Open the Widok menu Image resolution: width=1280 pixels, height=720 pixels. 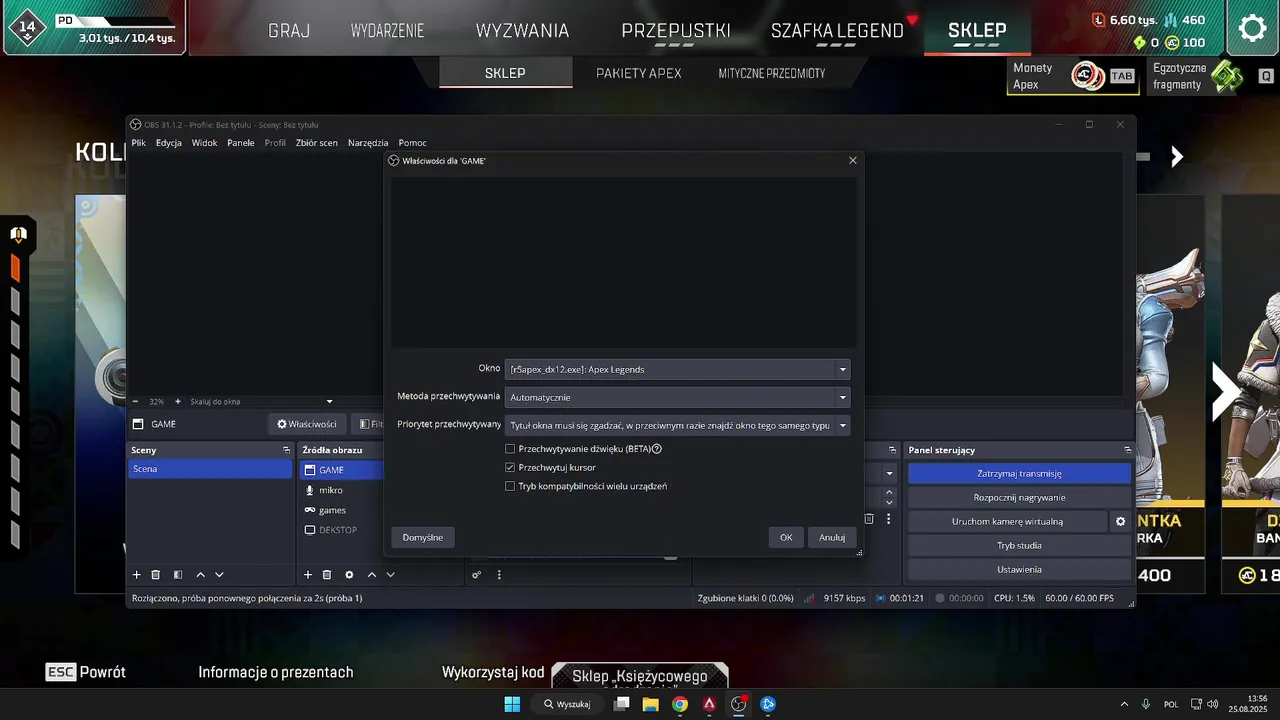pyautogui.click(x=205, y=143)
